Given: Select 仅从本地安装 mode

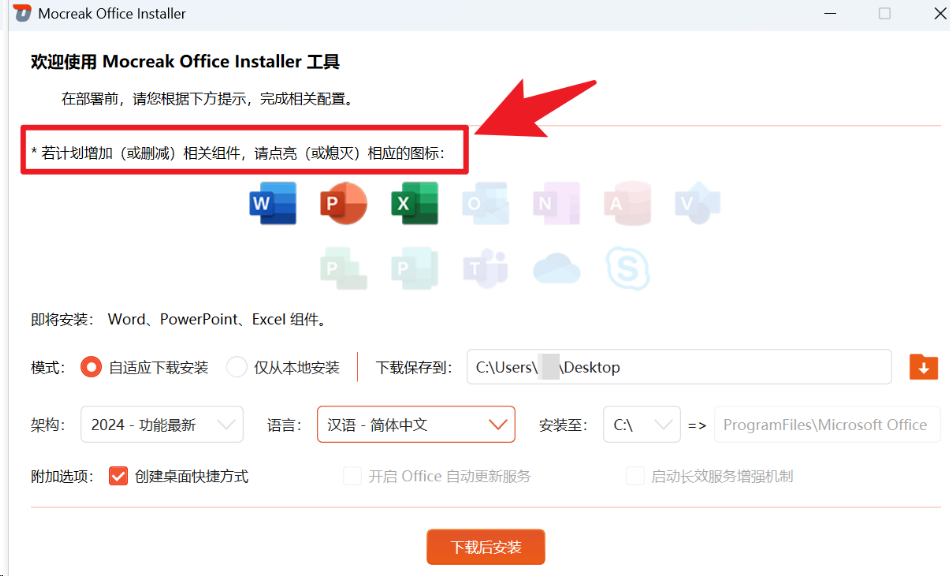Looking at the screenshot, I should pos(283,367).
